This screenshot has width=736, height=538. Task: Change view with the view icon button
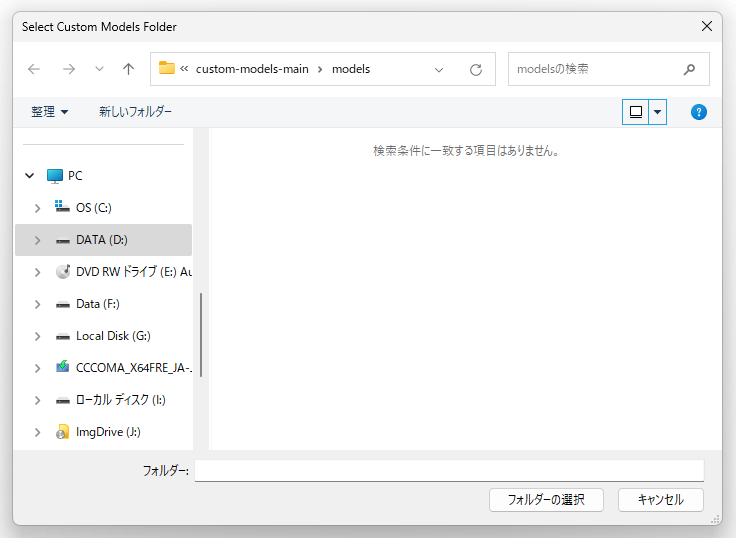[636, 112]
